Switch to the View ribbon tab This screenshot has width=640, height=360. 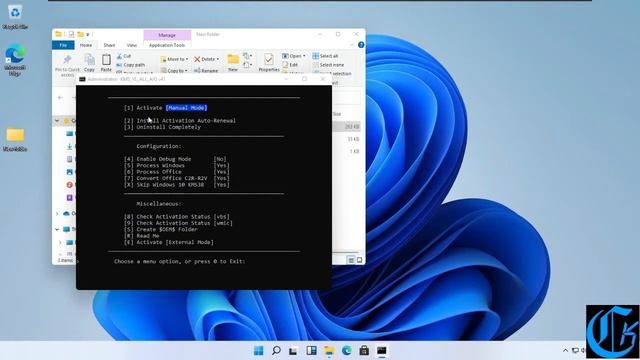tap(132, 45)
